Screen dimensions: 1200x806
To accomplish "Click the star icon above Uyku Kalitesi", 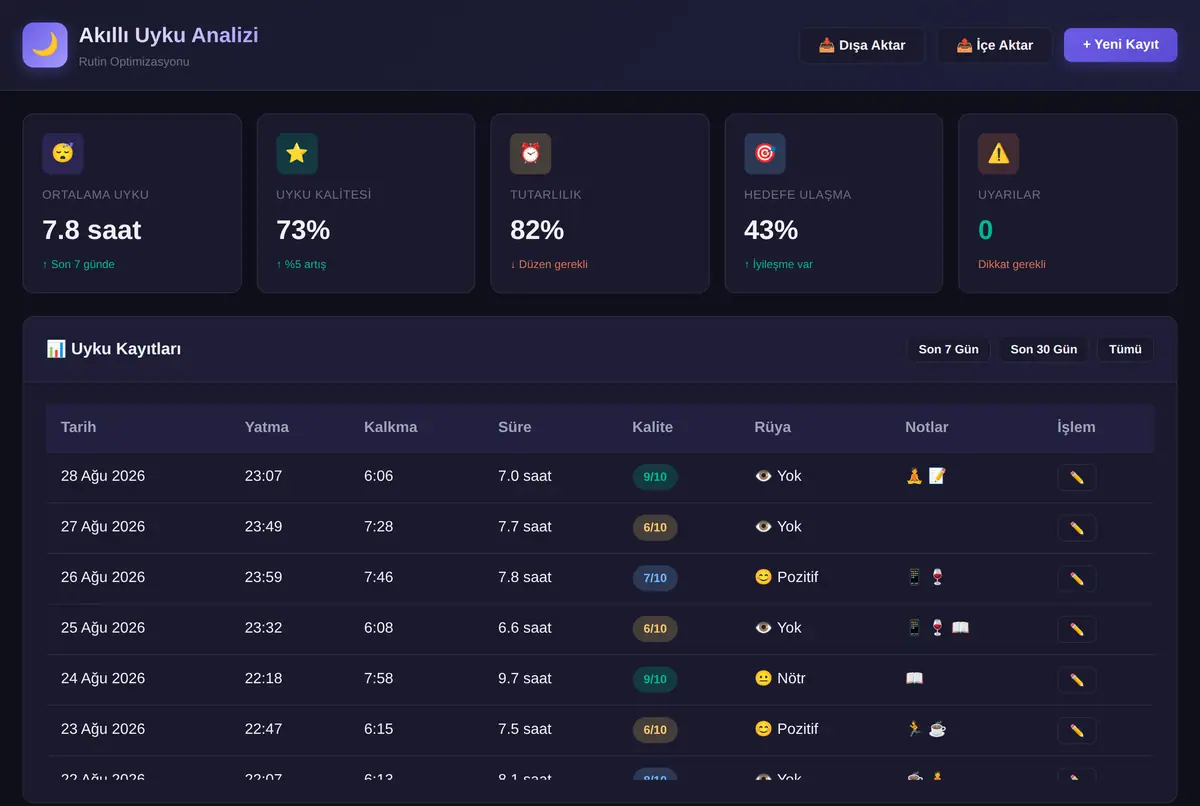I will tap(297, 154).
